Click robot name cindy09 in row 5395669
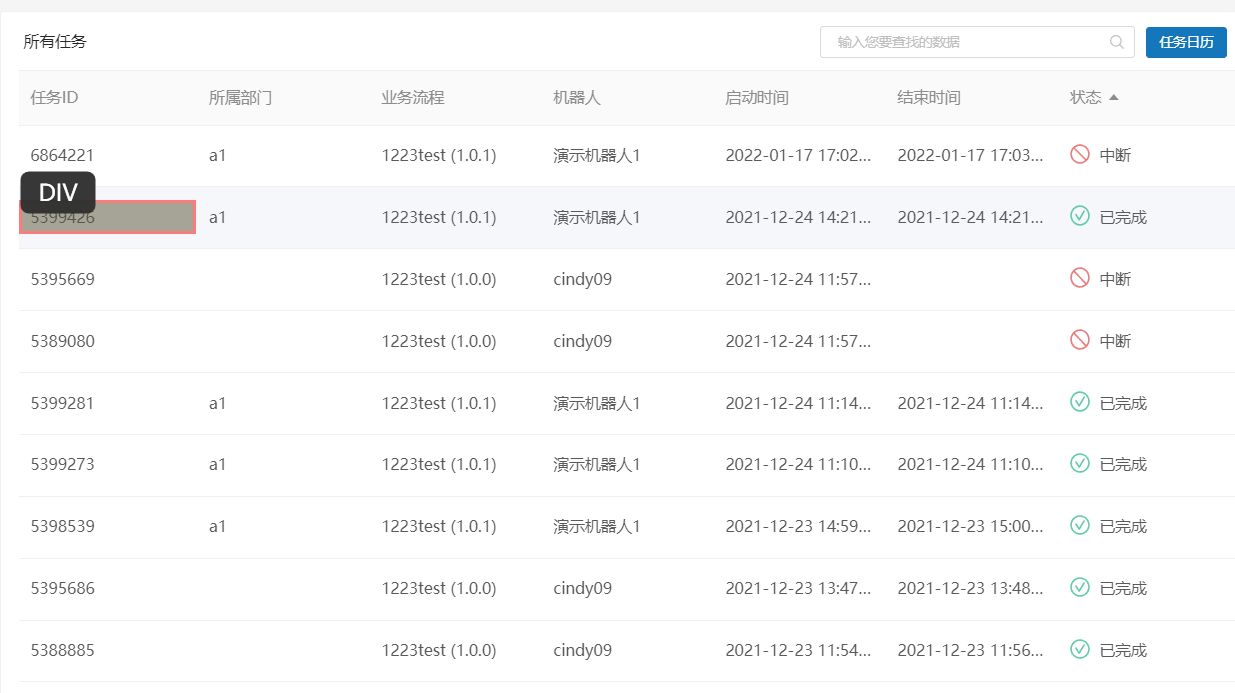This screenshot has height=693, width=1235. pyautogui.click(x=582, y=280)
